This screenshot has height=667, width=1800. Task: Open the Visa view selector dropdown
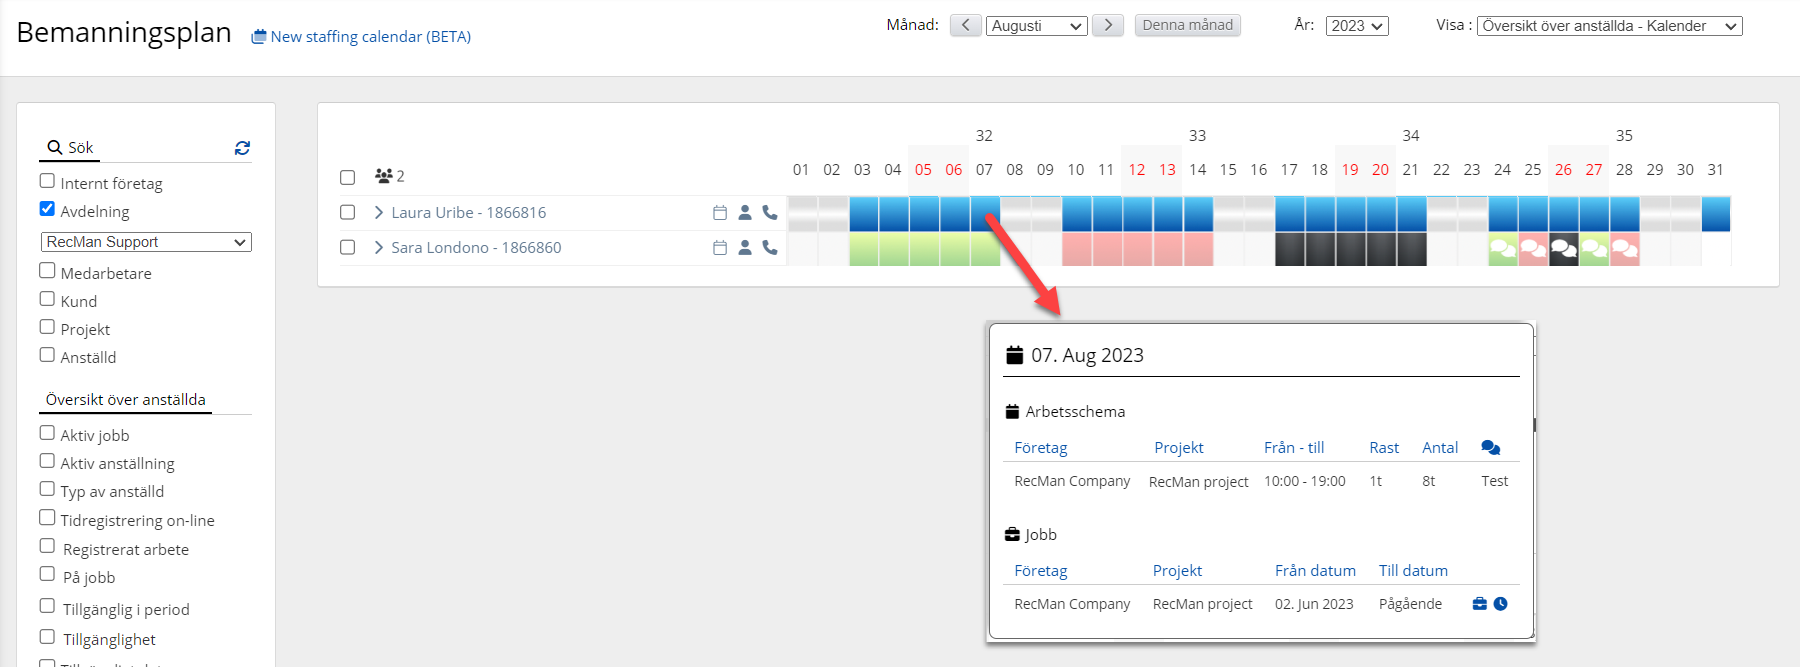pyautogui.click(x=1609, y=26)
